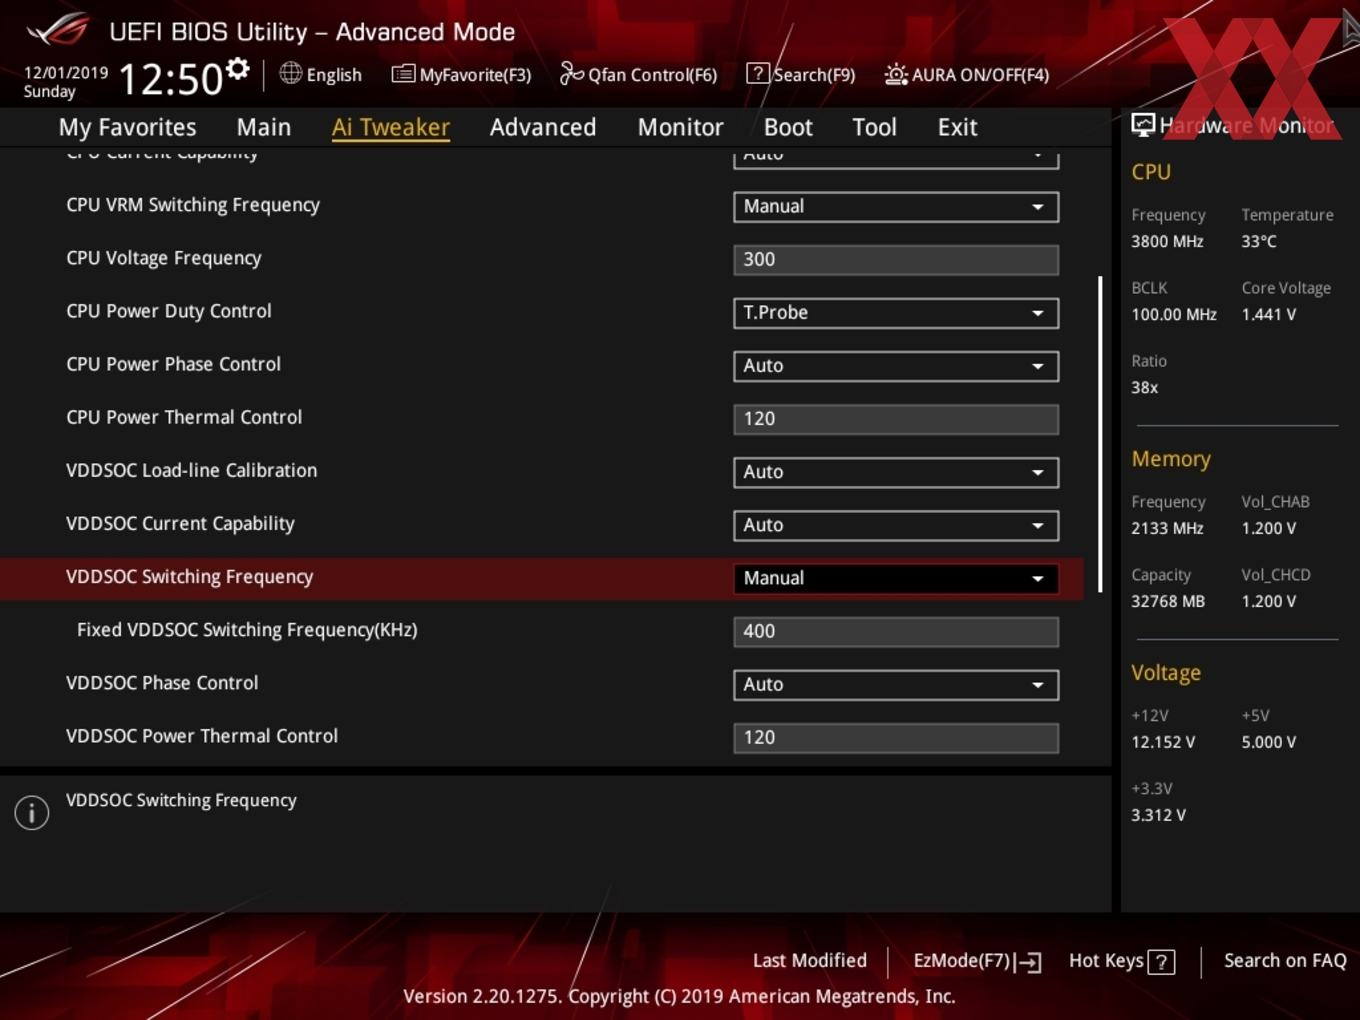Click the MyFavorite list icon
Screen dimensions: 1360x1020
click(x=403, y=74)
